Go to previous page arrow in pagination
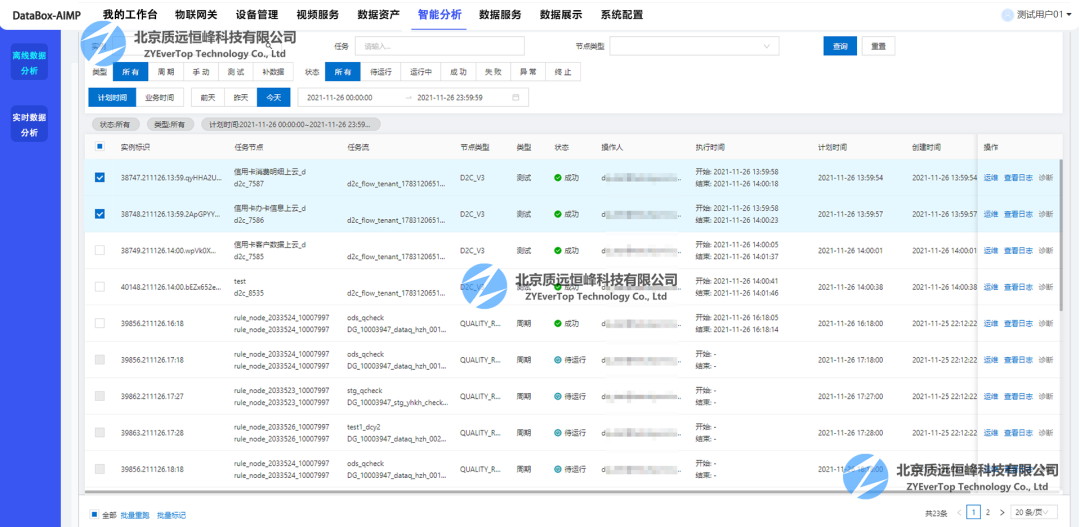 (959, 513)
